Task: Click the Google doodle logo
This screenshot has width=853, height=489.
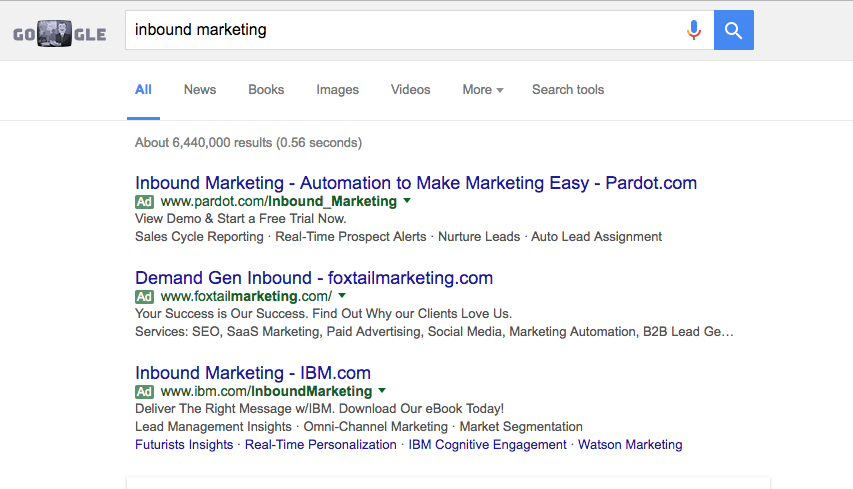Action: click(x=59, y=32)
